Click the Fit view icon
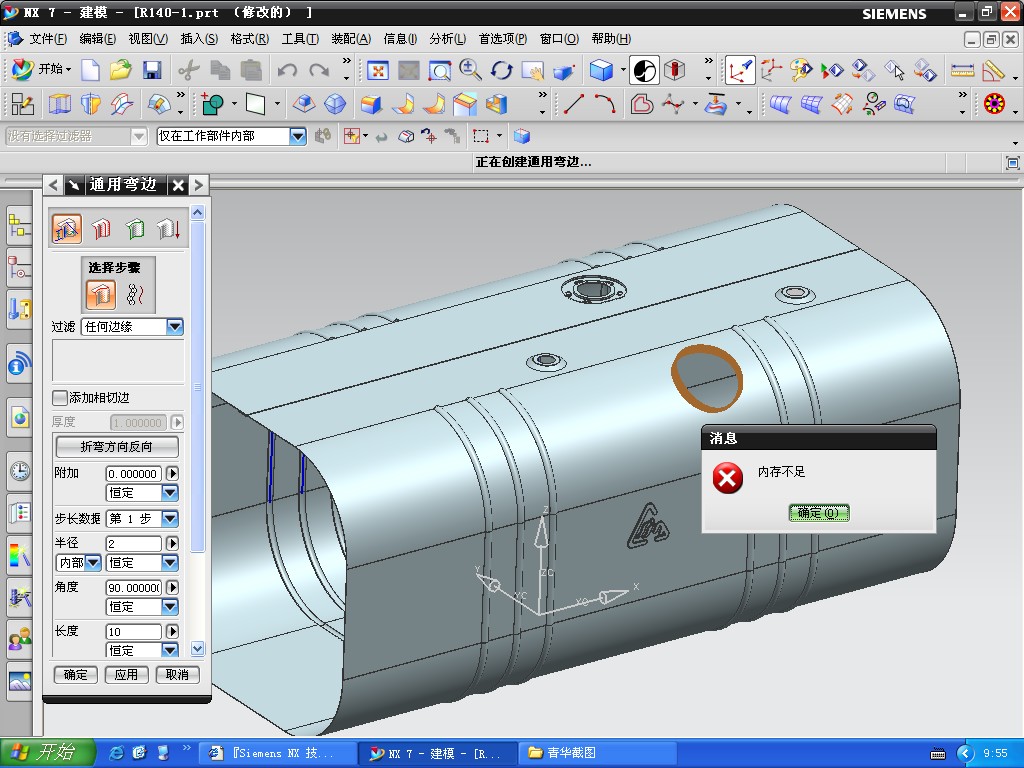 (378, 70)
